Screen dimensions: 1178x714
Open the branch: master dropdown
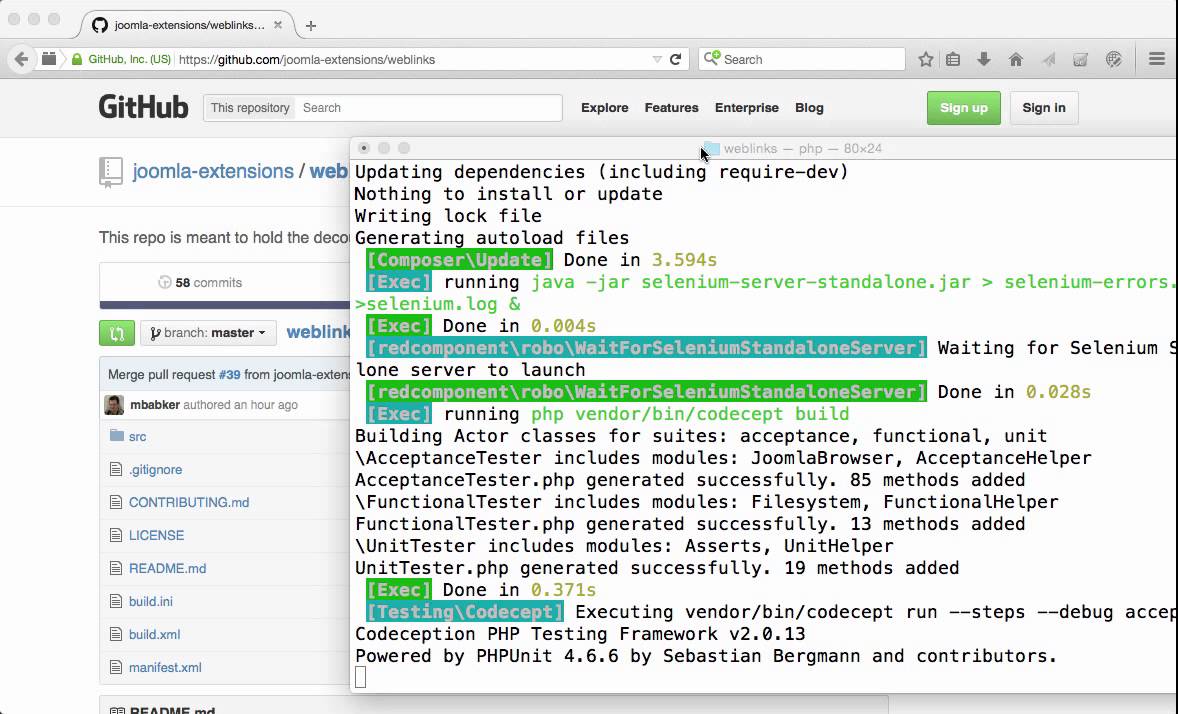(x=208, y=333)
